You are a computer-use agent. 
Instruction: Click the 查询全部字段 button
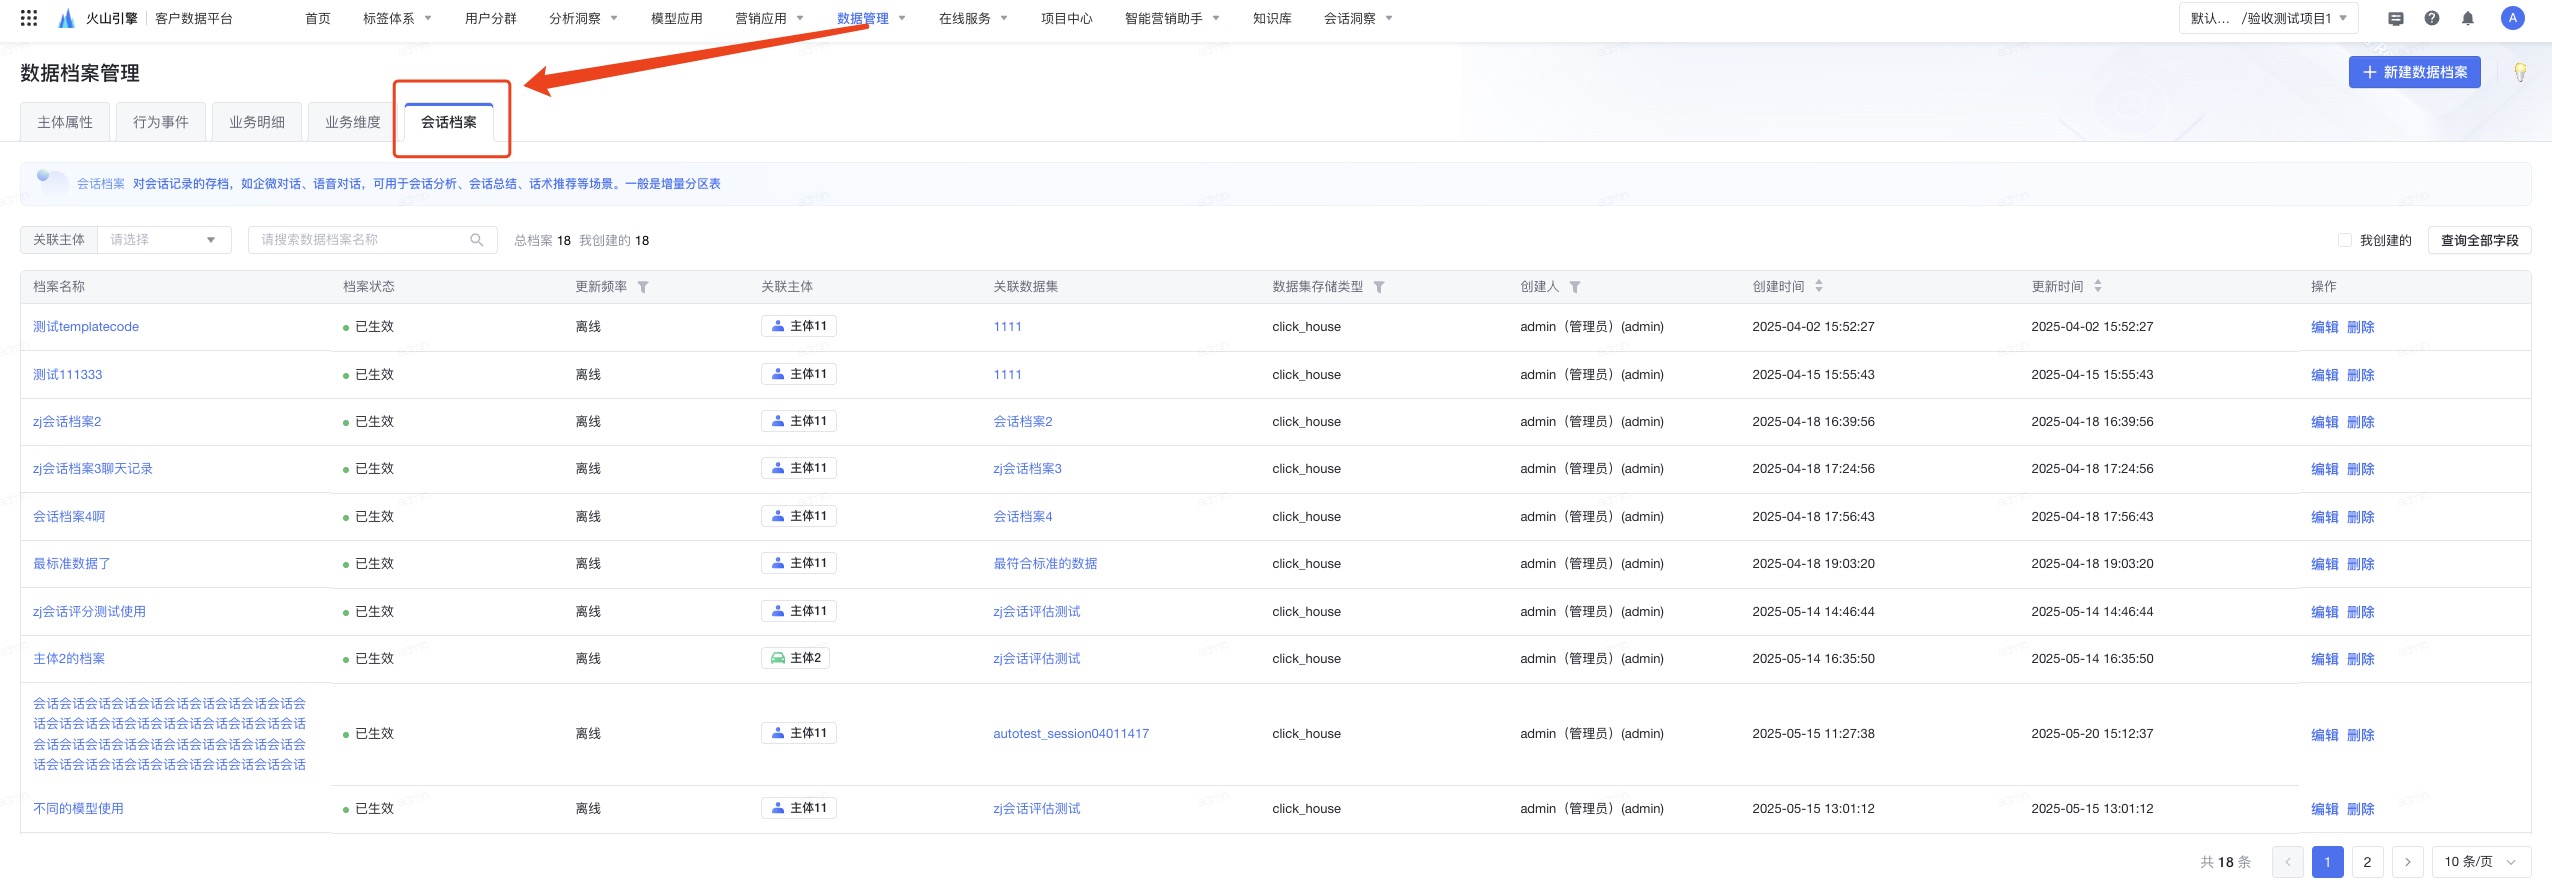pyautogui.click(x=2479, y=240)
